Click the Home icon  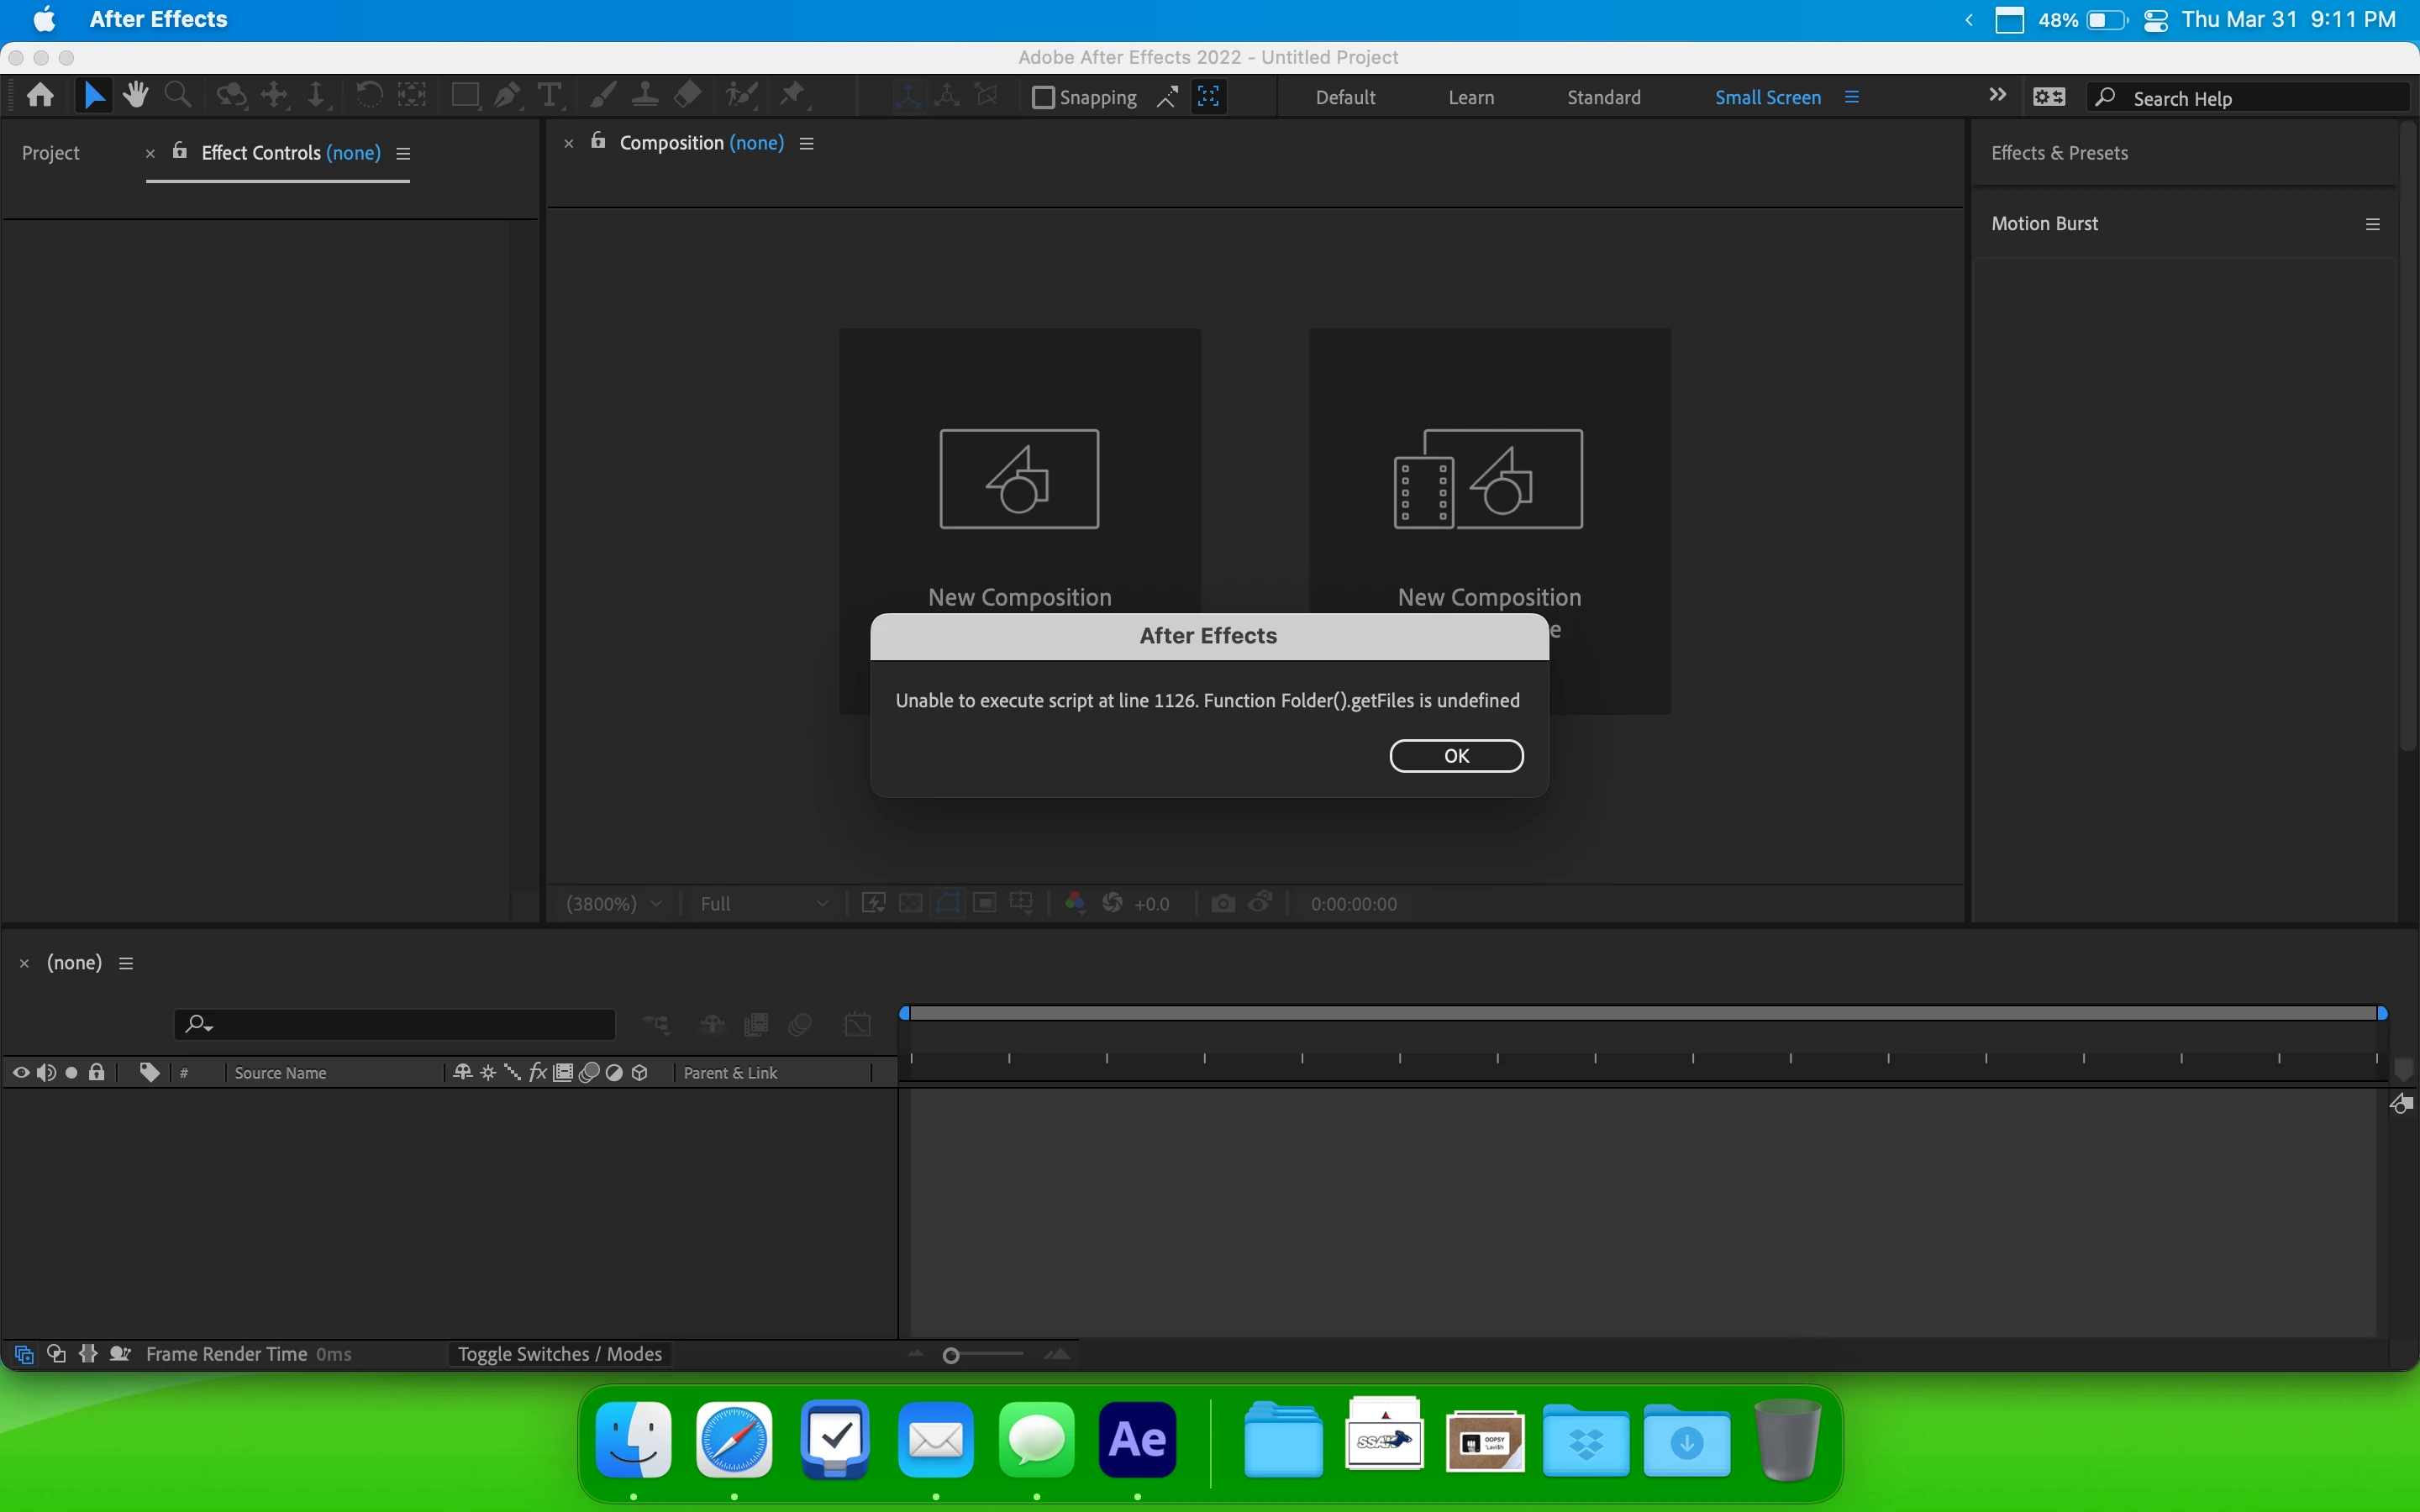(40, 96)
